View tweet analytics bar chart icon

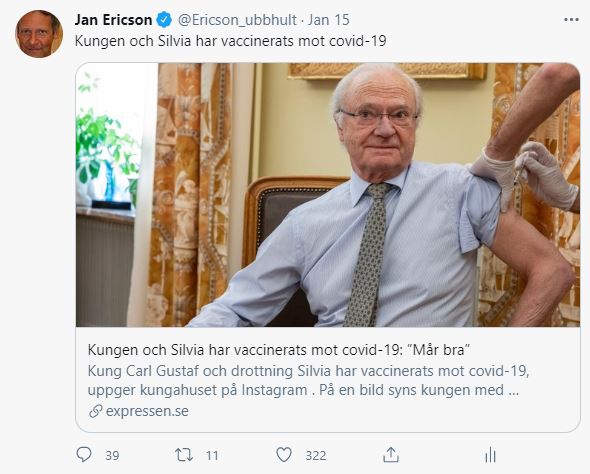[x=490, y=455]
